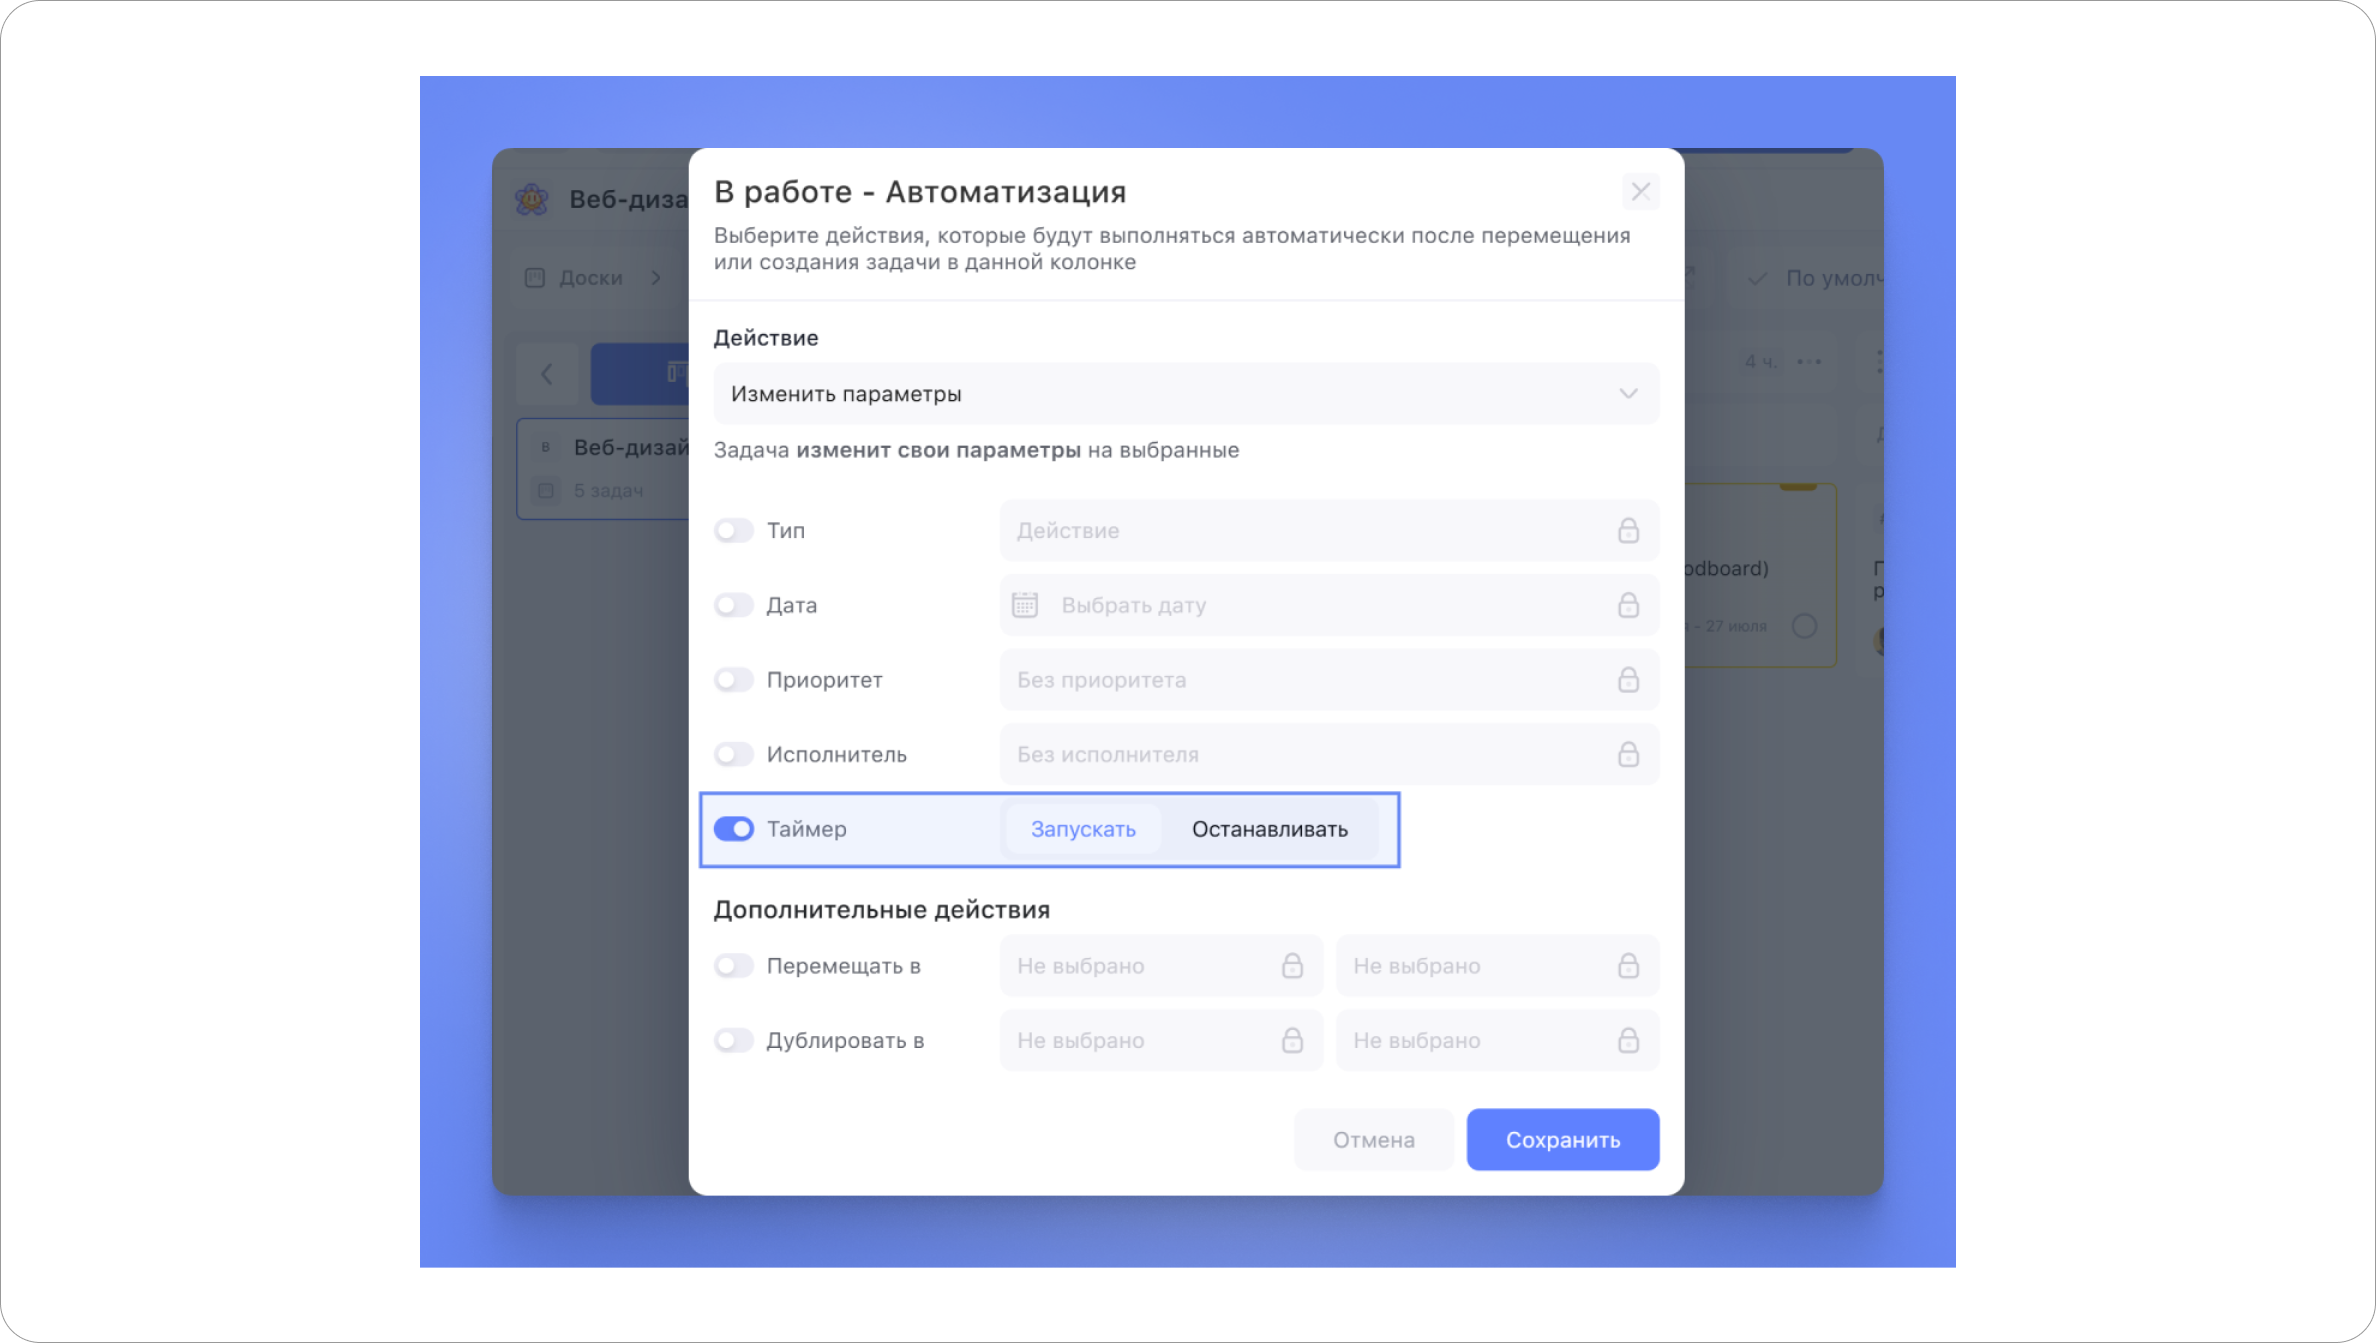2376x1343 pixels.
Task: Enable the Исполнитель toggle
Action: 733,754
